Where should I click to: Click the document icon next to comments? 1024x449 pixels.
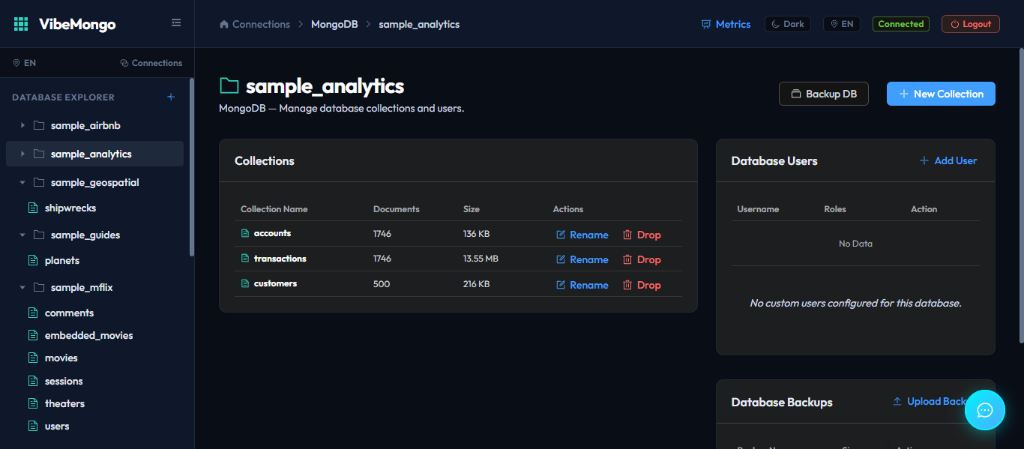click(x=33, y=313)
